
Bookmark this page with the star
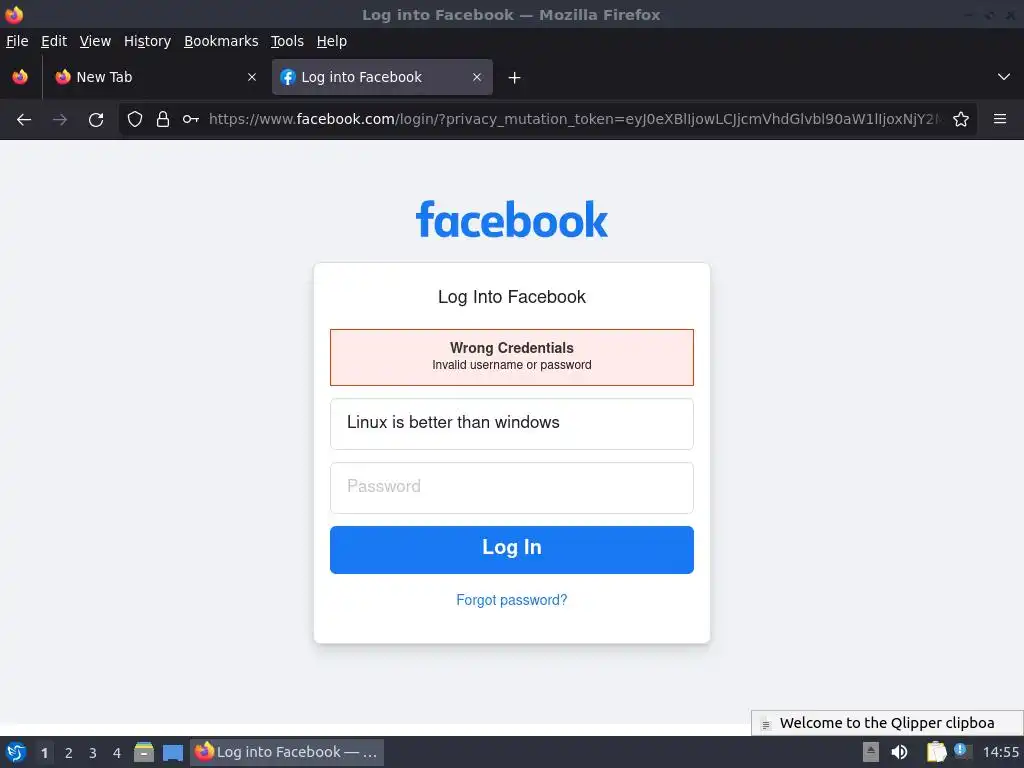(961, 119)
